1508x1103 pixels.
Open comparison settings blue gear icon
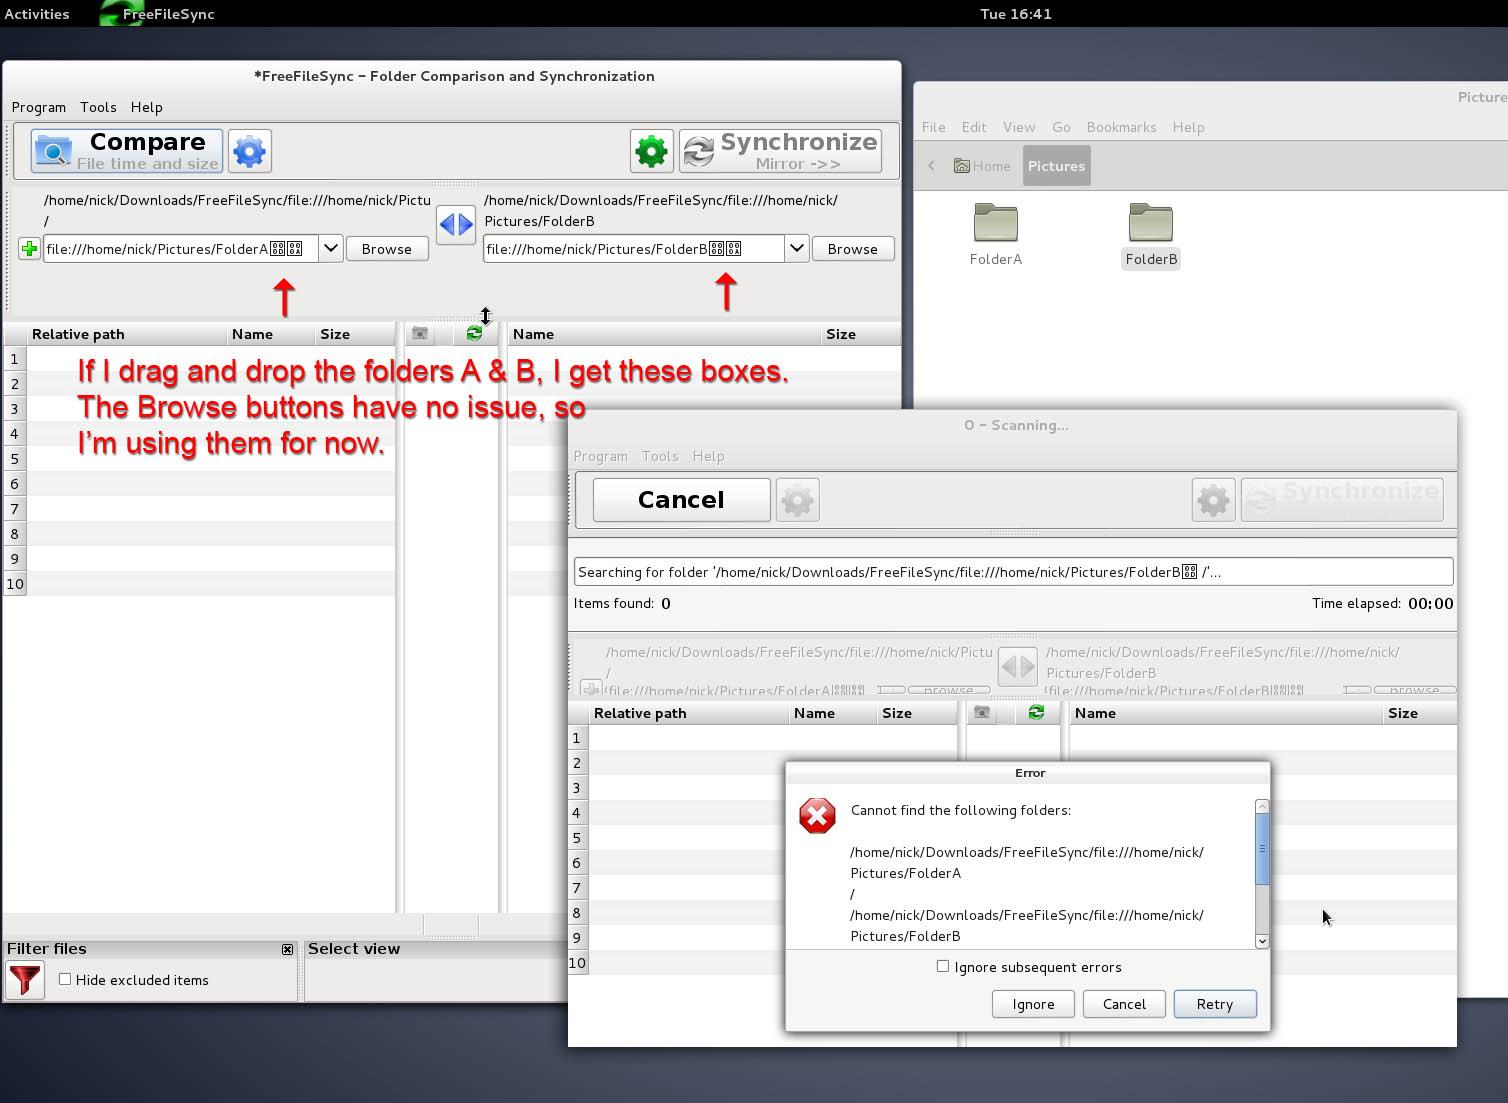pyautogui.click(x=250, y=151)
